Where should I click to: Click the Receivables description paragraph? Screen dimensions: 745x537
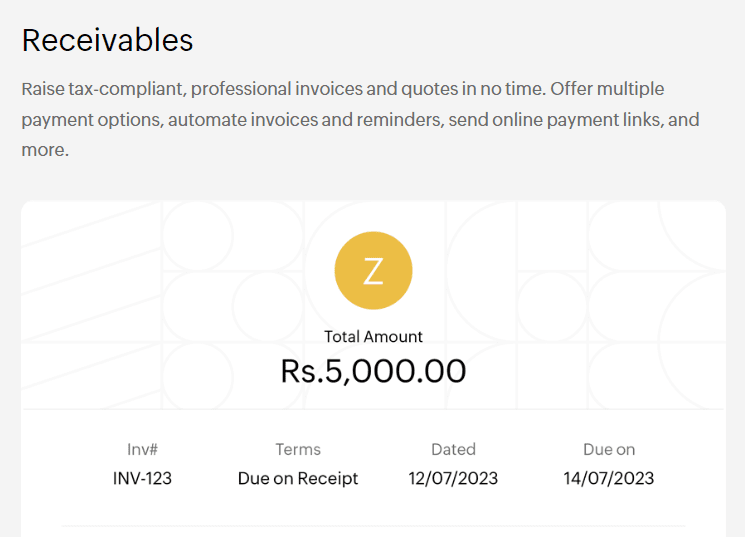(x=360, y=119)
